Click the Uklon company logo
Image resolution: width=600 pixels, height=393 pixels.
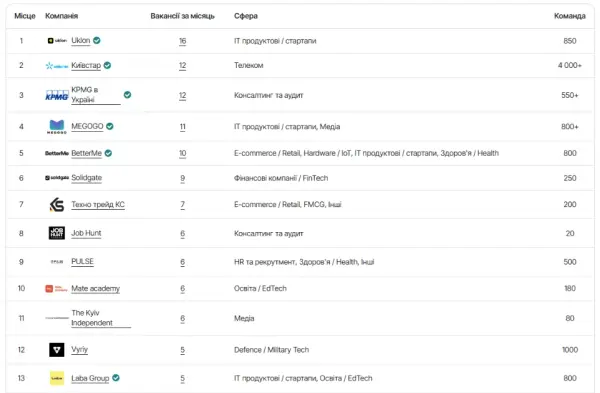tap(57, 41)
